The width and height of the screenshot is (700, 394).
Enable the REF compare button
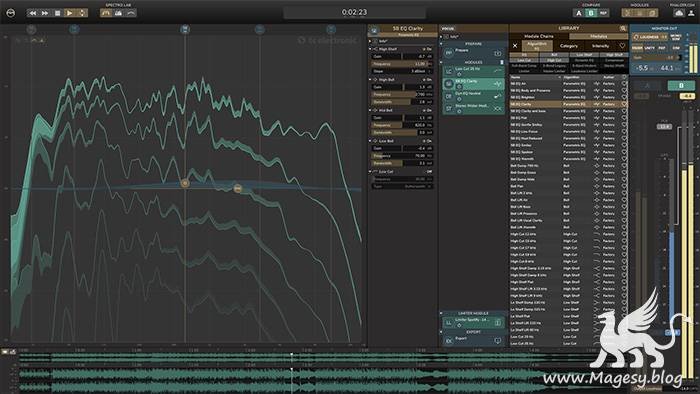(x=603, y=13)
